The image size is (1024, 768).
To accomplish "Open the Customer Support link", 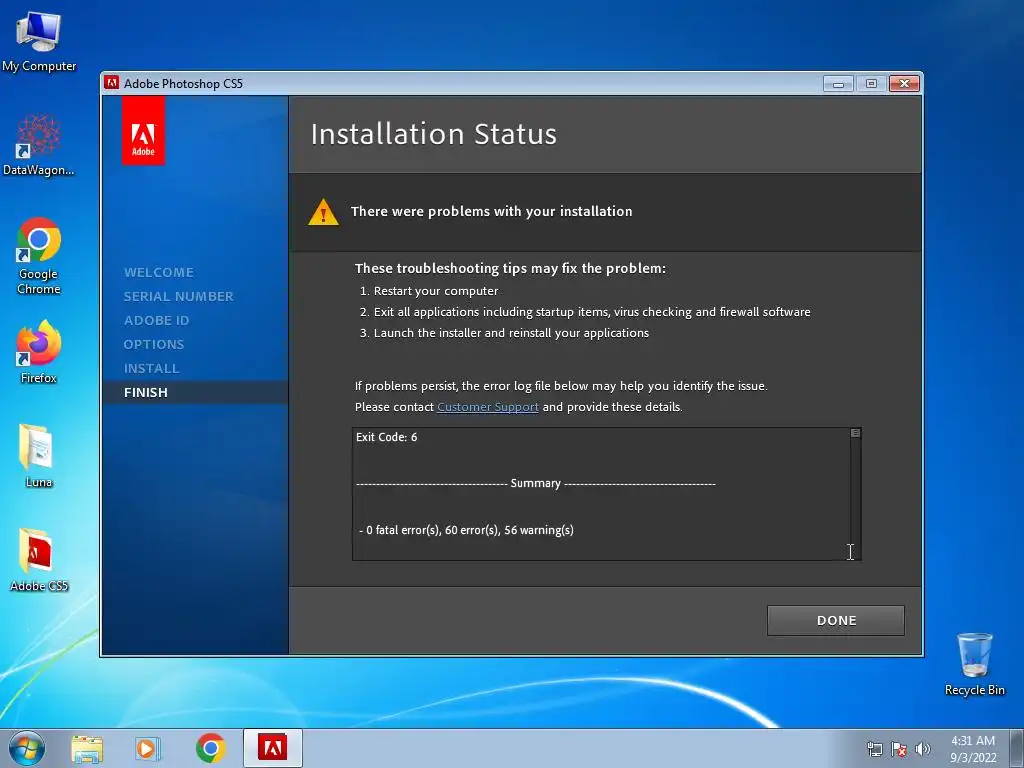I will [x=488, y=407].
